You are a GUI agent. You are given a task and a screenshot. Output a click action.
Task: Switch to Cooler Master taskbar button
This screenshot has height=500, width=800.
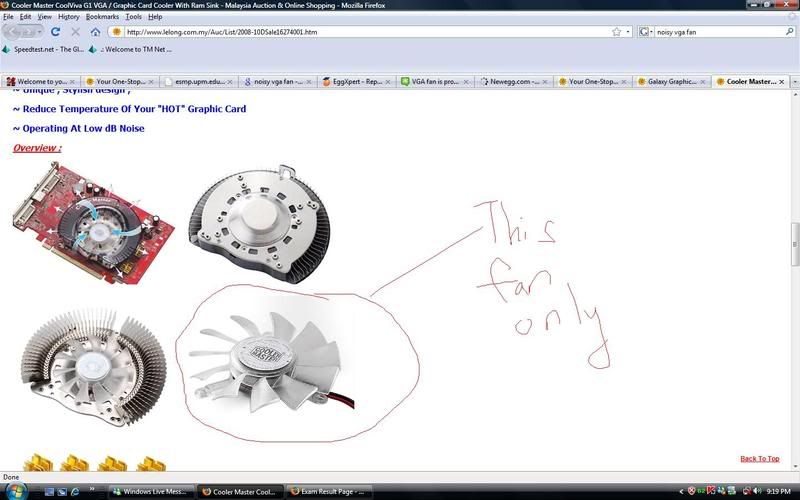240,492
